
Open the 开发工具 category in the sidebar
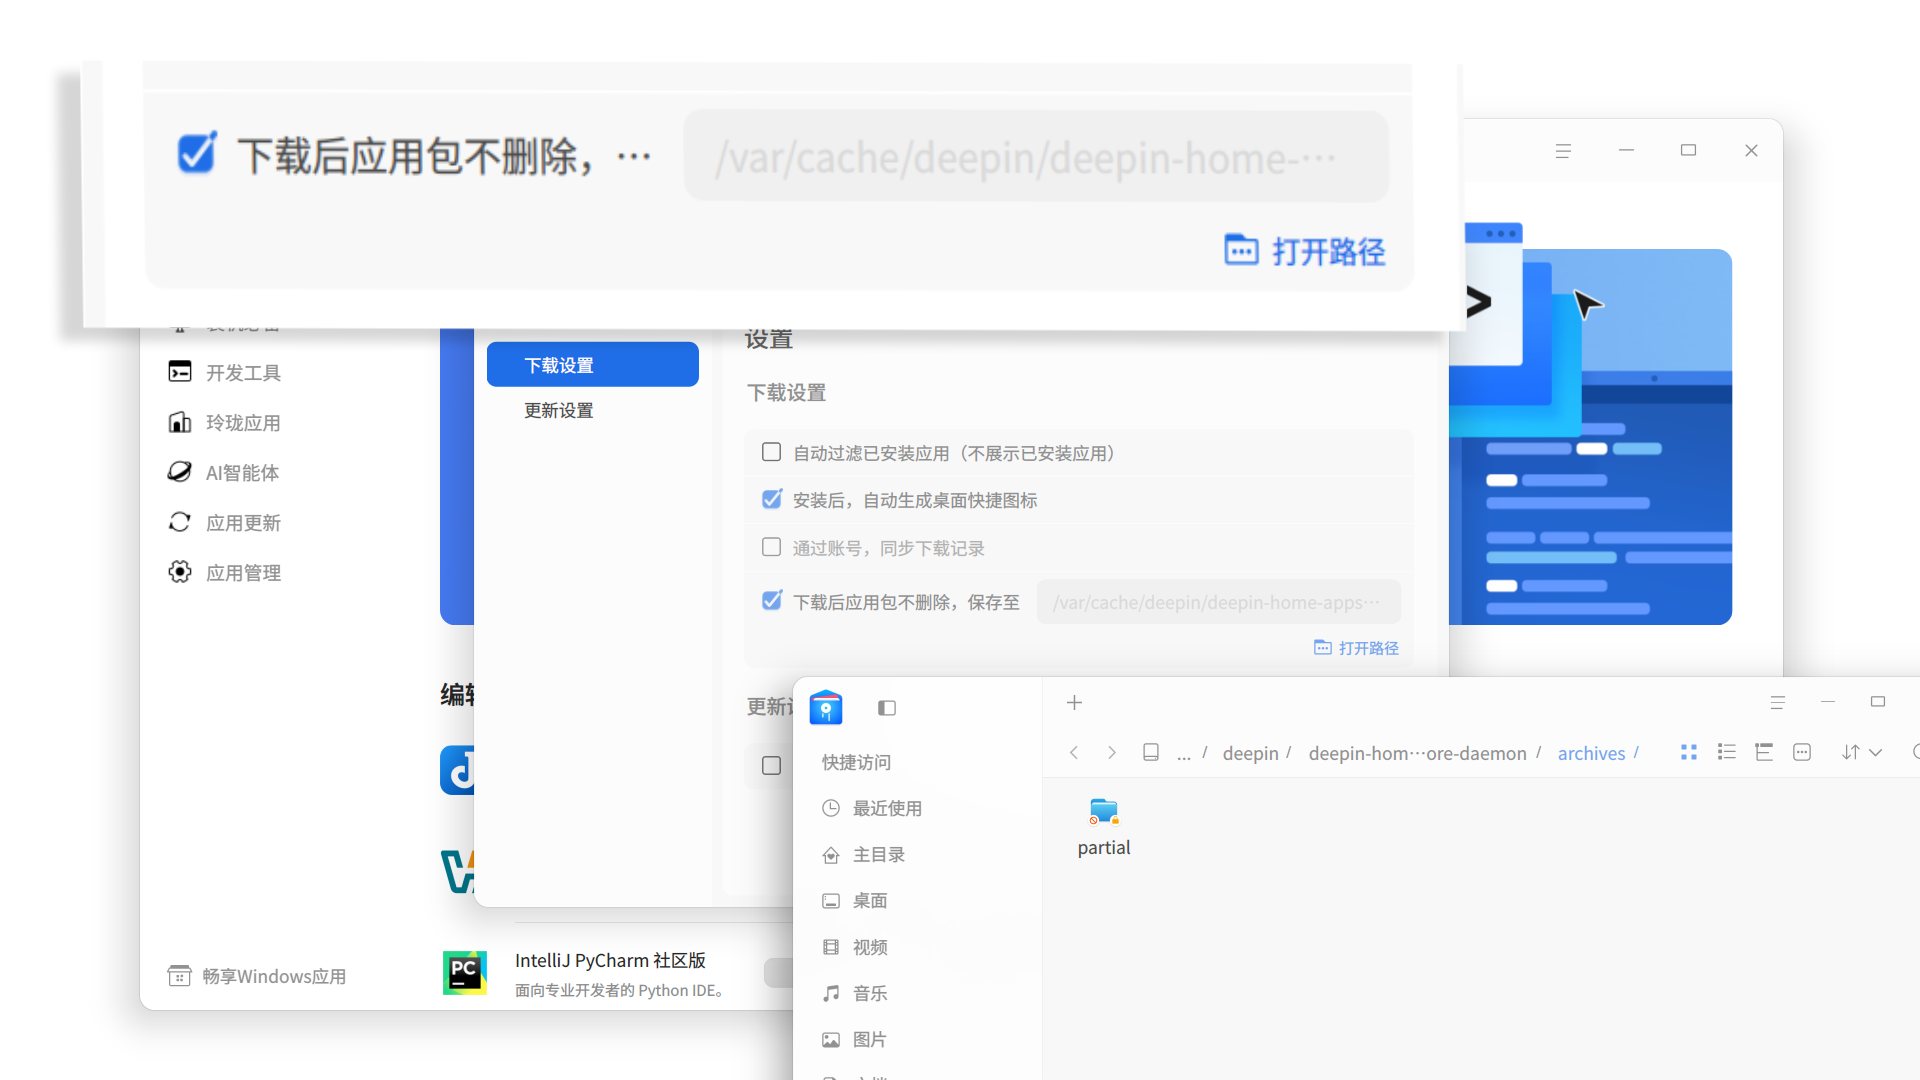(243, 372)
